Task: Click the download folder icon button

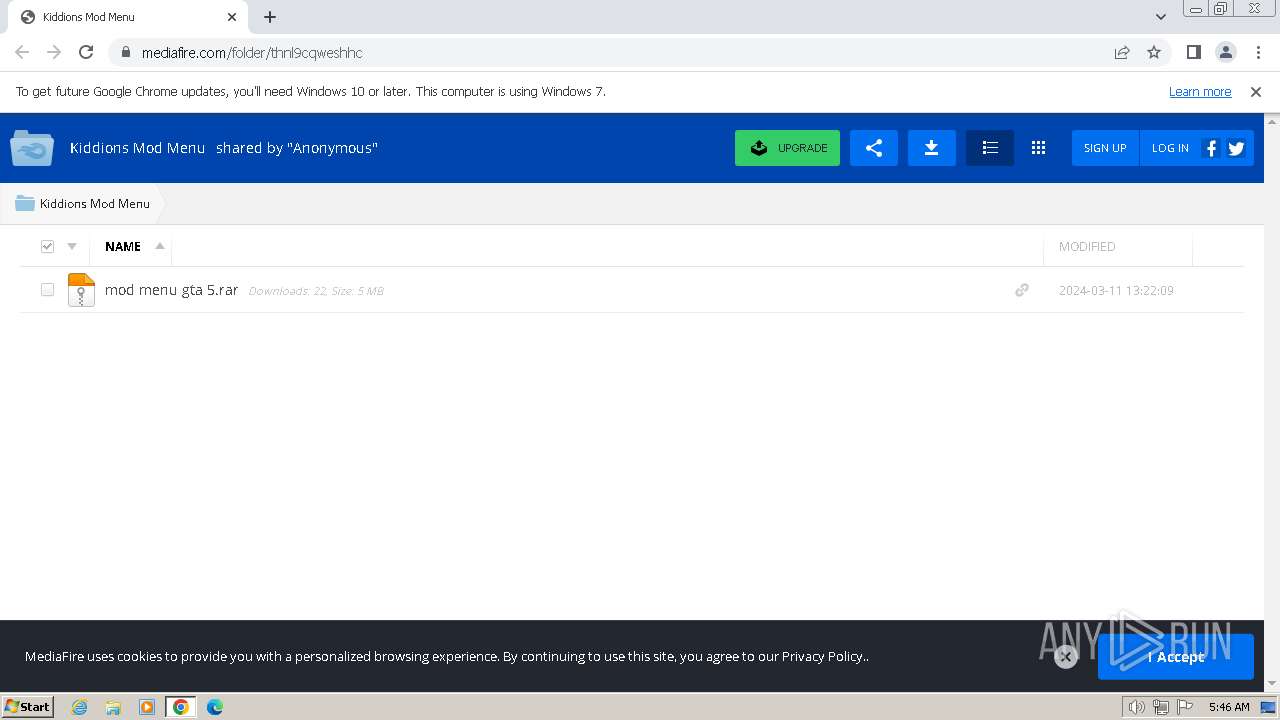Action: (931, 148)
